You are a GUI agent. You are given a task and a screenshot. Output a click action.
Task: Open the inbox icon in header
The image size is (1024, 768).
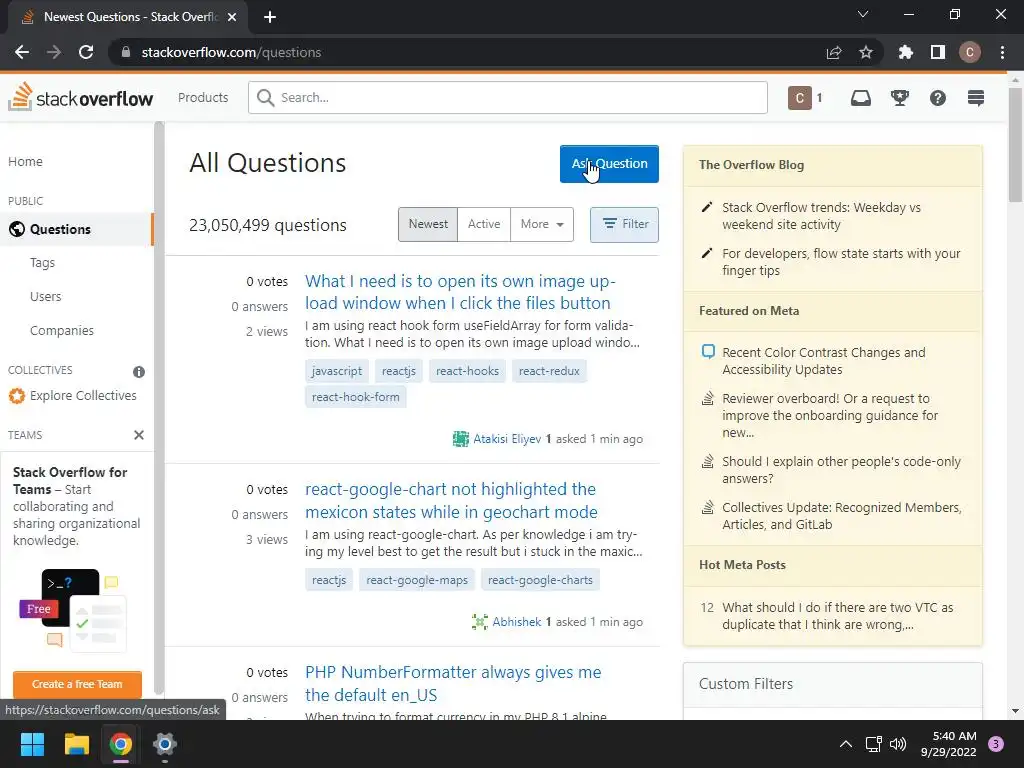860,98
